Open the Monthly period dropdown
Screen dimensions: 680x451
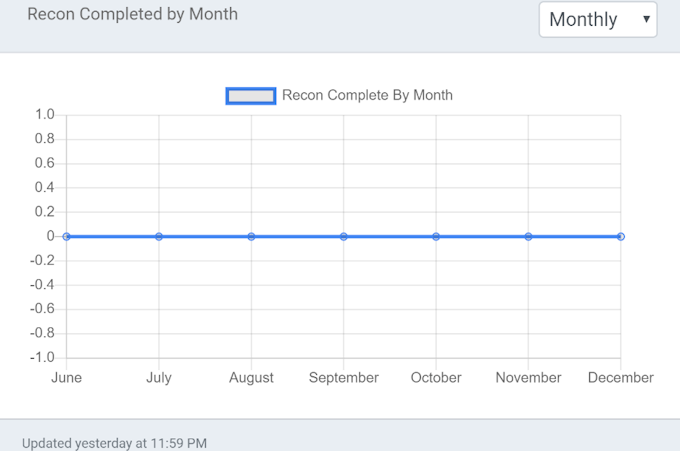[x=598, y=20]
